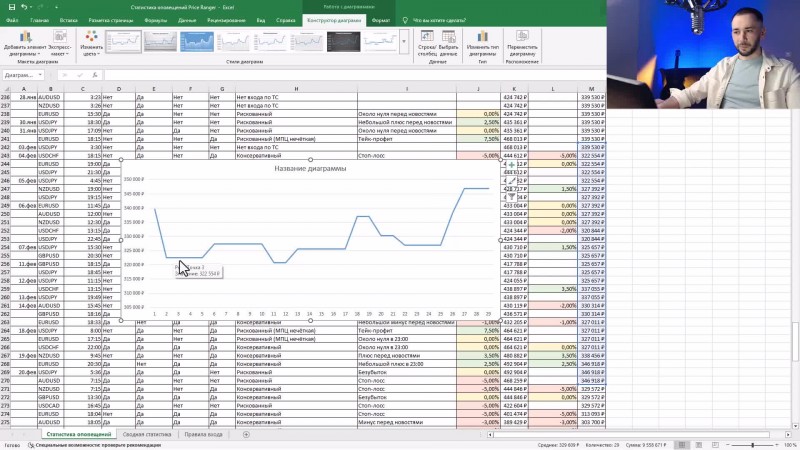Switch to Normal view button
The image size is (800, 450).
click(x=682, y=445)
